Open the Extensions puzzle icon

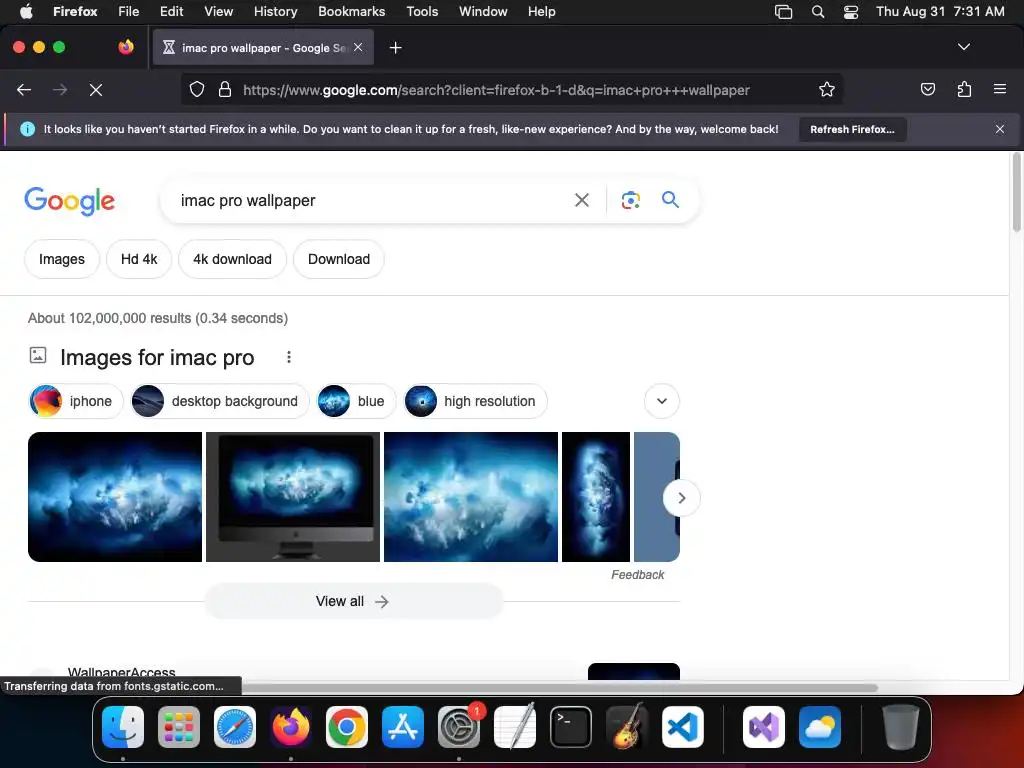964,89
